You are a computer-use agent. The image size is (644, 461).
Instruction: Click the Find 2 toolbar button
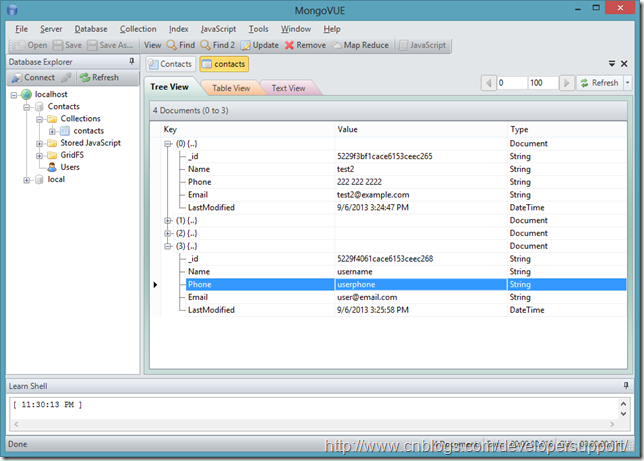218,45
